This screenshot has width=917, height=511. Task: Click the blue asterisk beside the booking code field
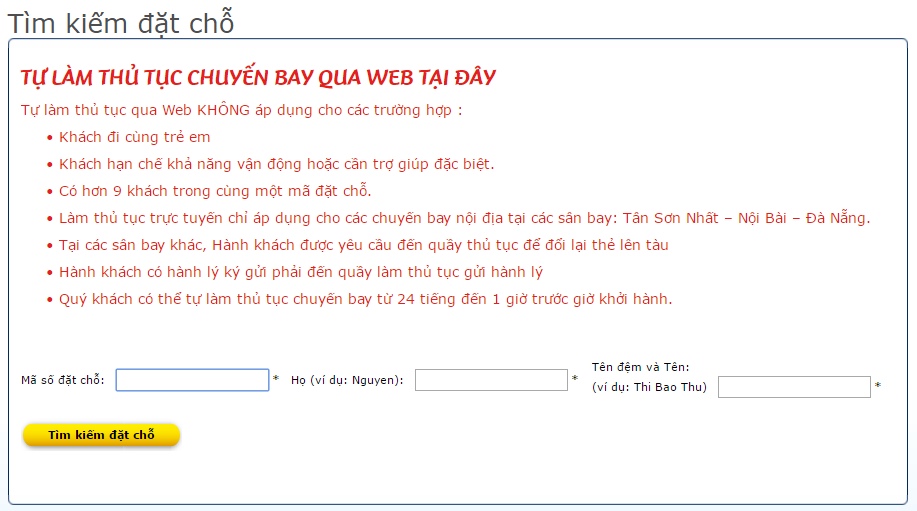point(276,380)
